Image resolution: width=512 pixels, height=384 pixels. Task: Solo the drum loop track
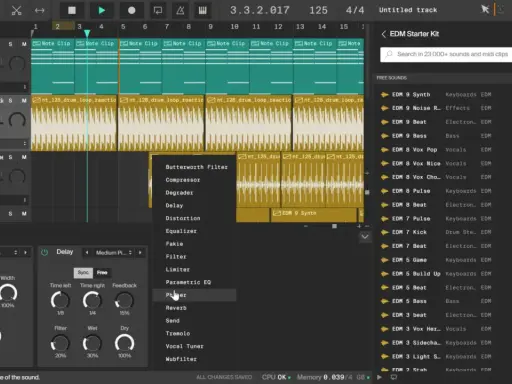tap(10, 100)
